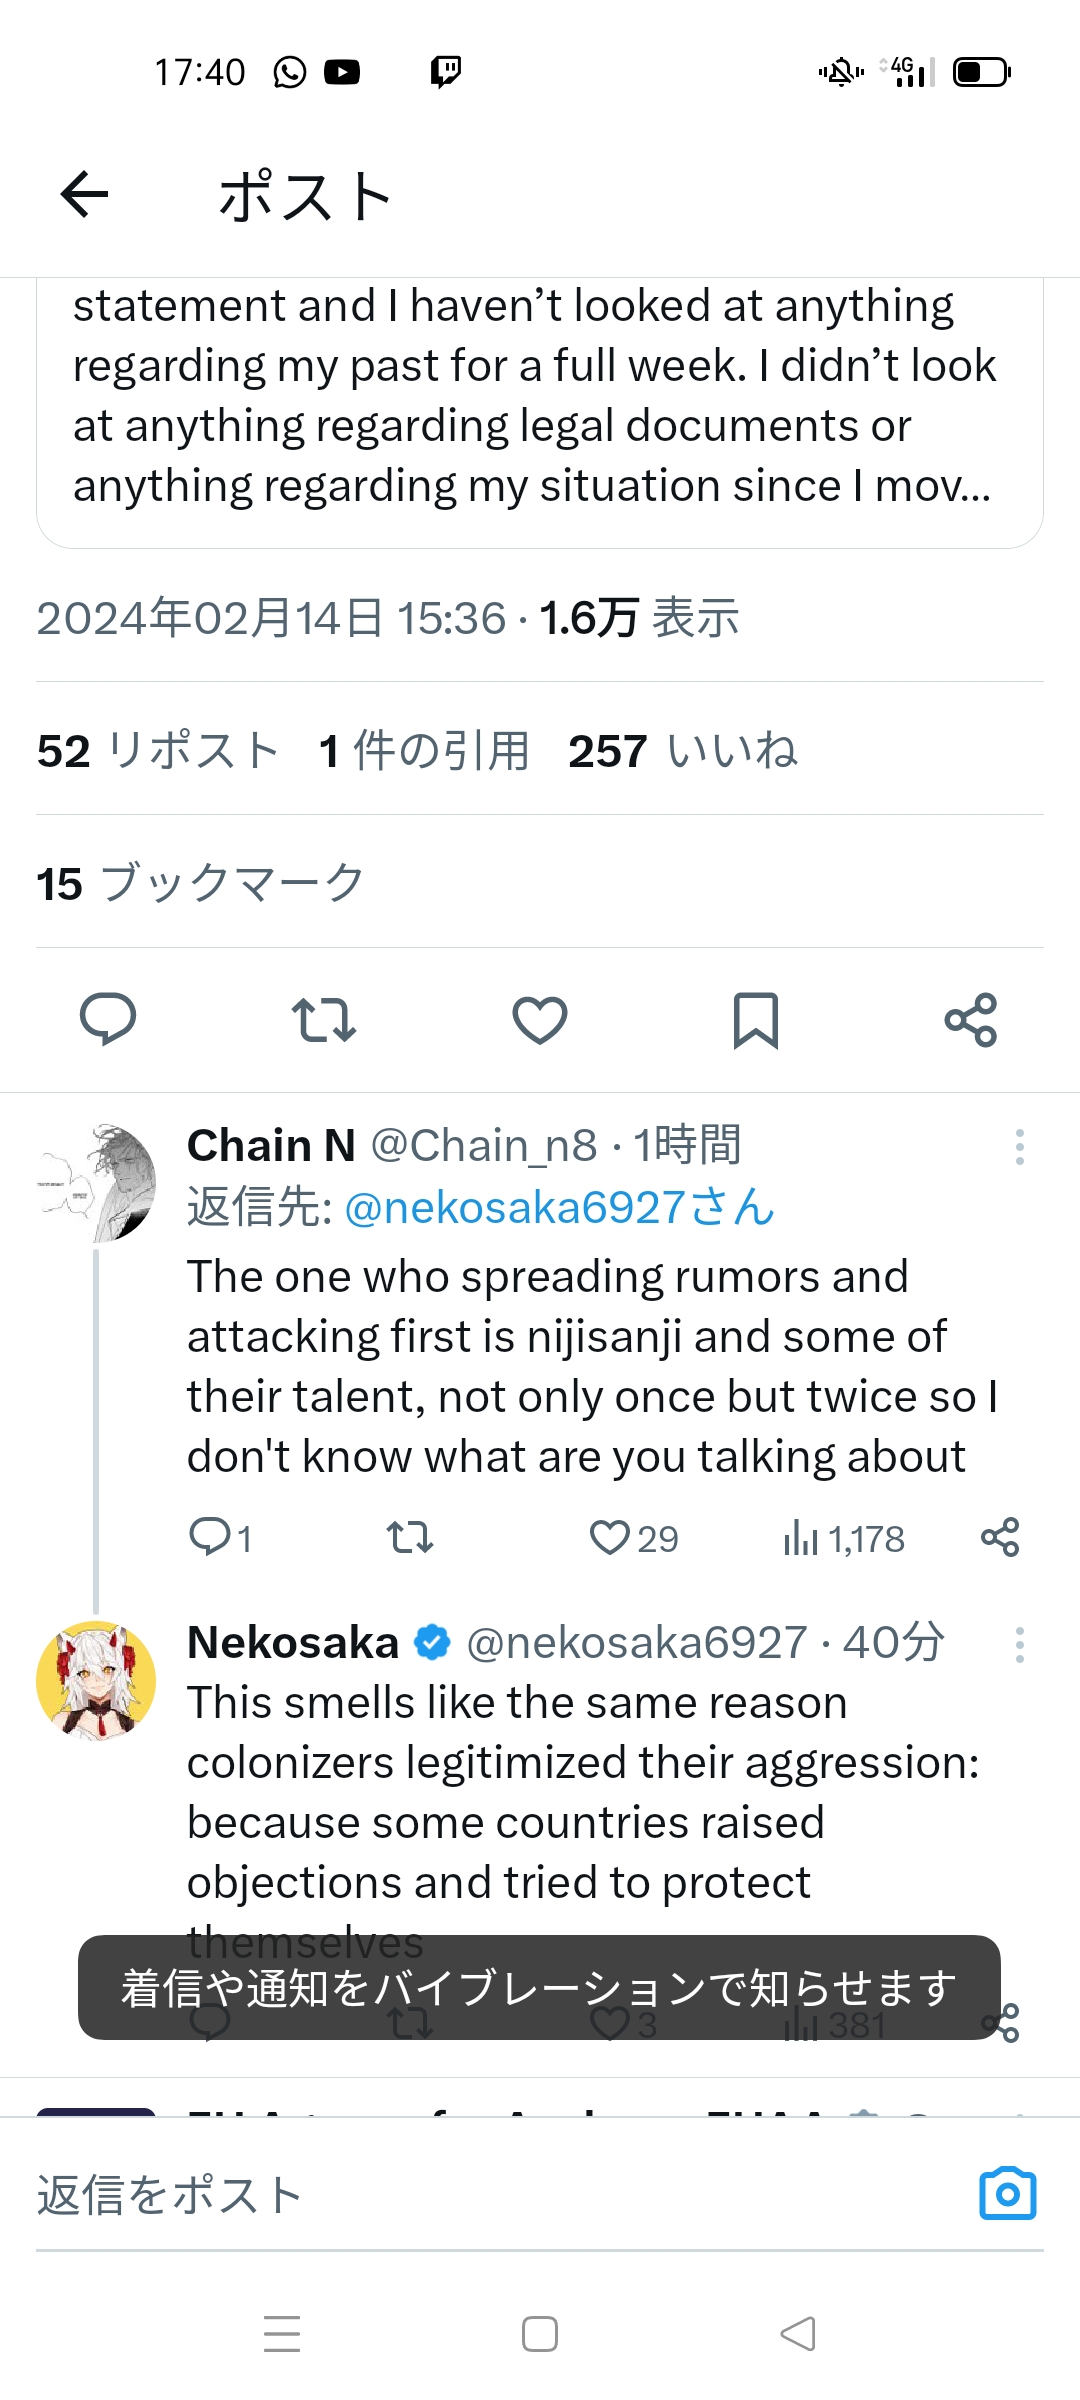
Task: Open Chain N's profile picture
Action: point(96,1183)
